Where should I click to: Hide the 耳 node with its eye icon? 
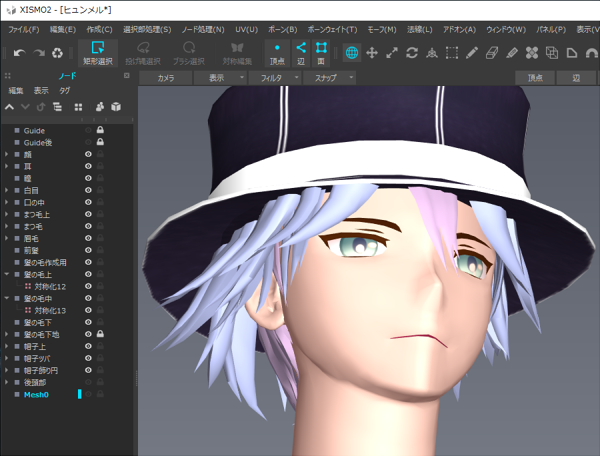(88, 166)
